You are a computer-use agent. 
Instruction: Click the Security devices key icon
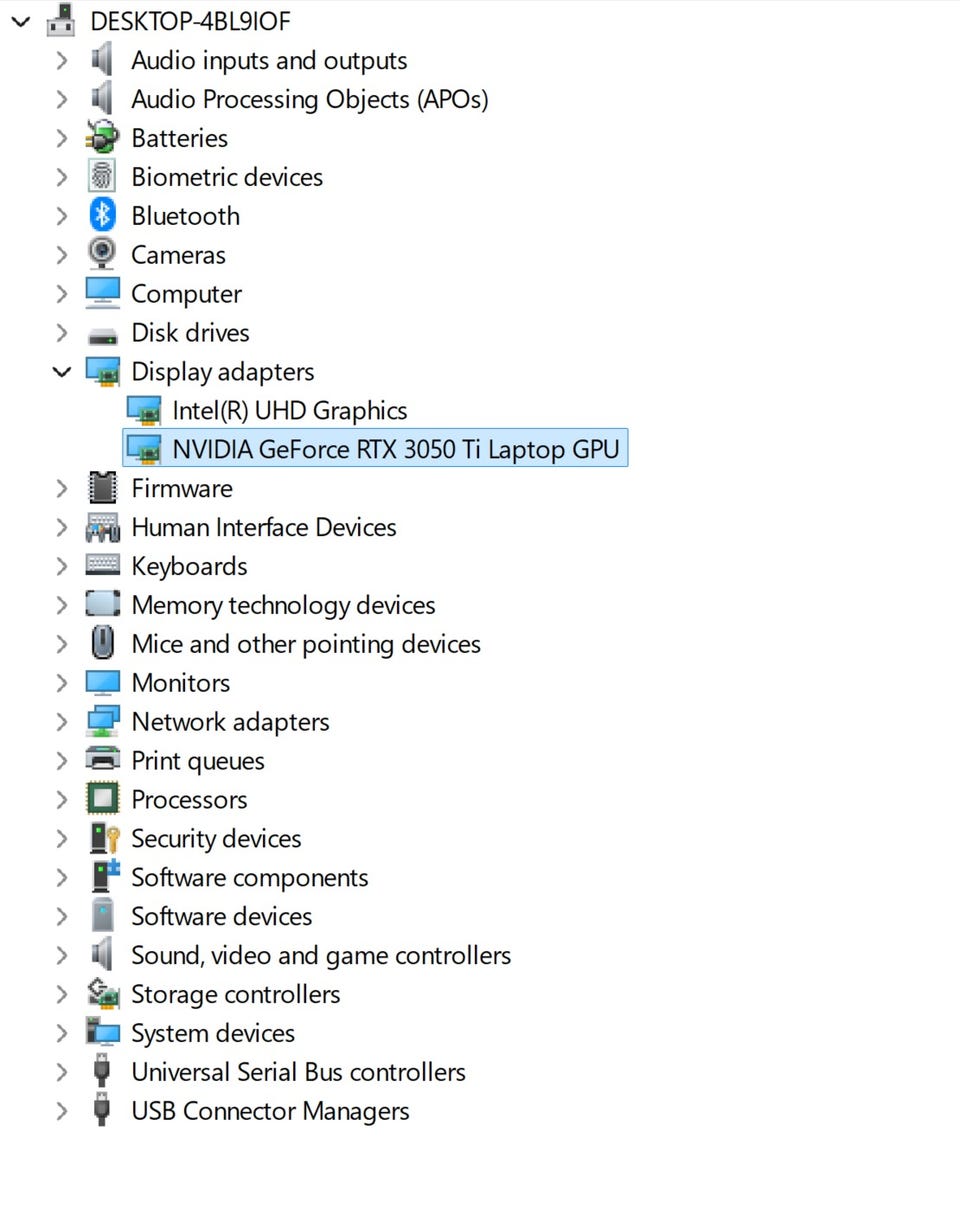[x=104, y=838]
